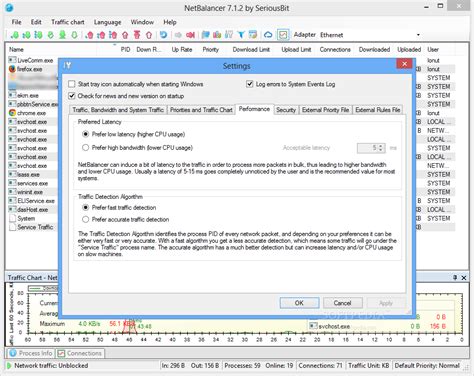Viewport: 474px width, 376px height.
Task: Click the blue reset arrow toolbar icon
Action: [163, 35]
